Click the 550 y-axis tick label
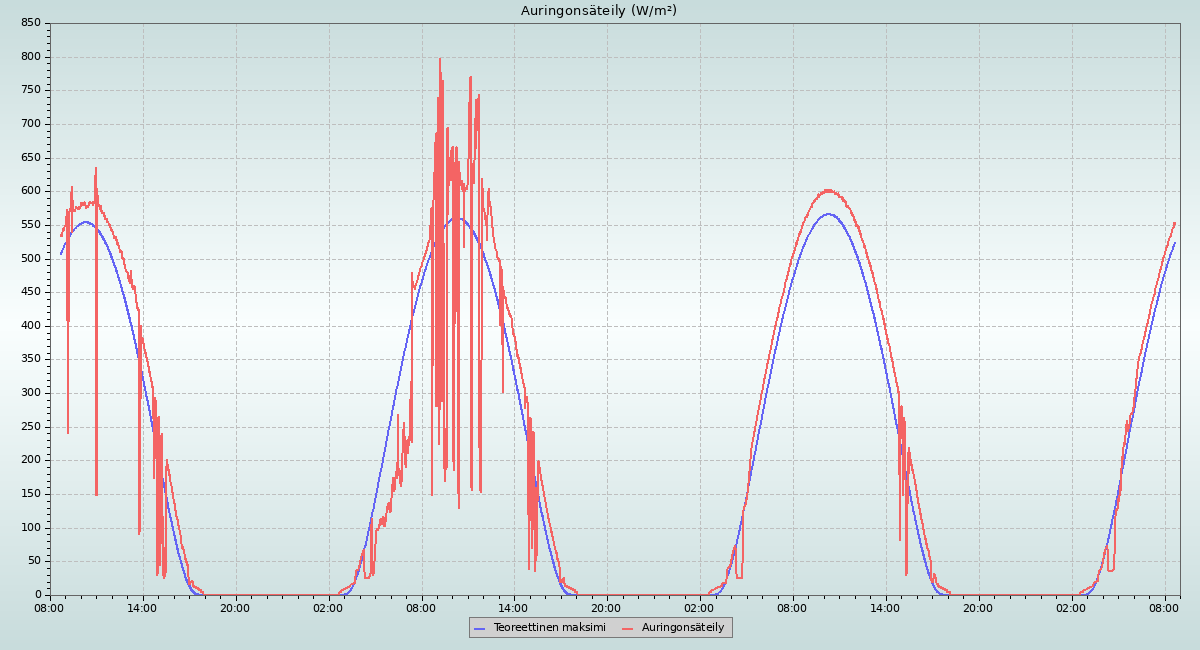 (x=31, y=225)
